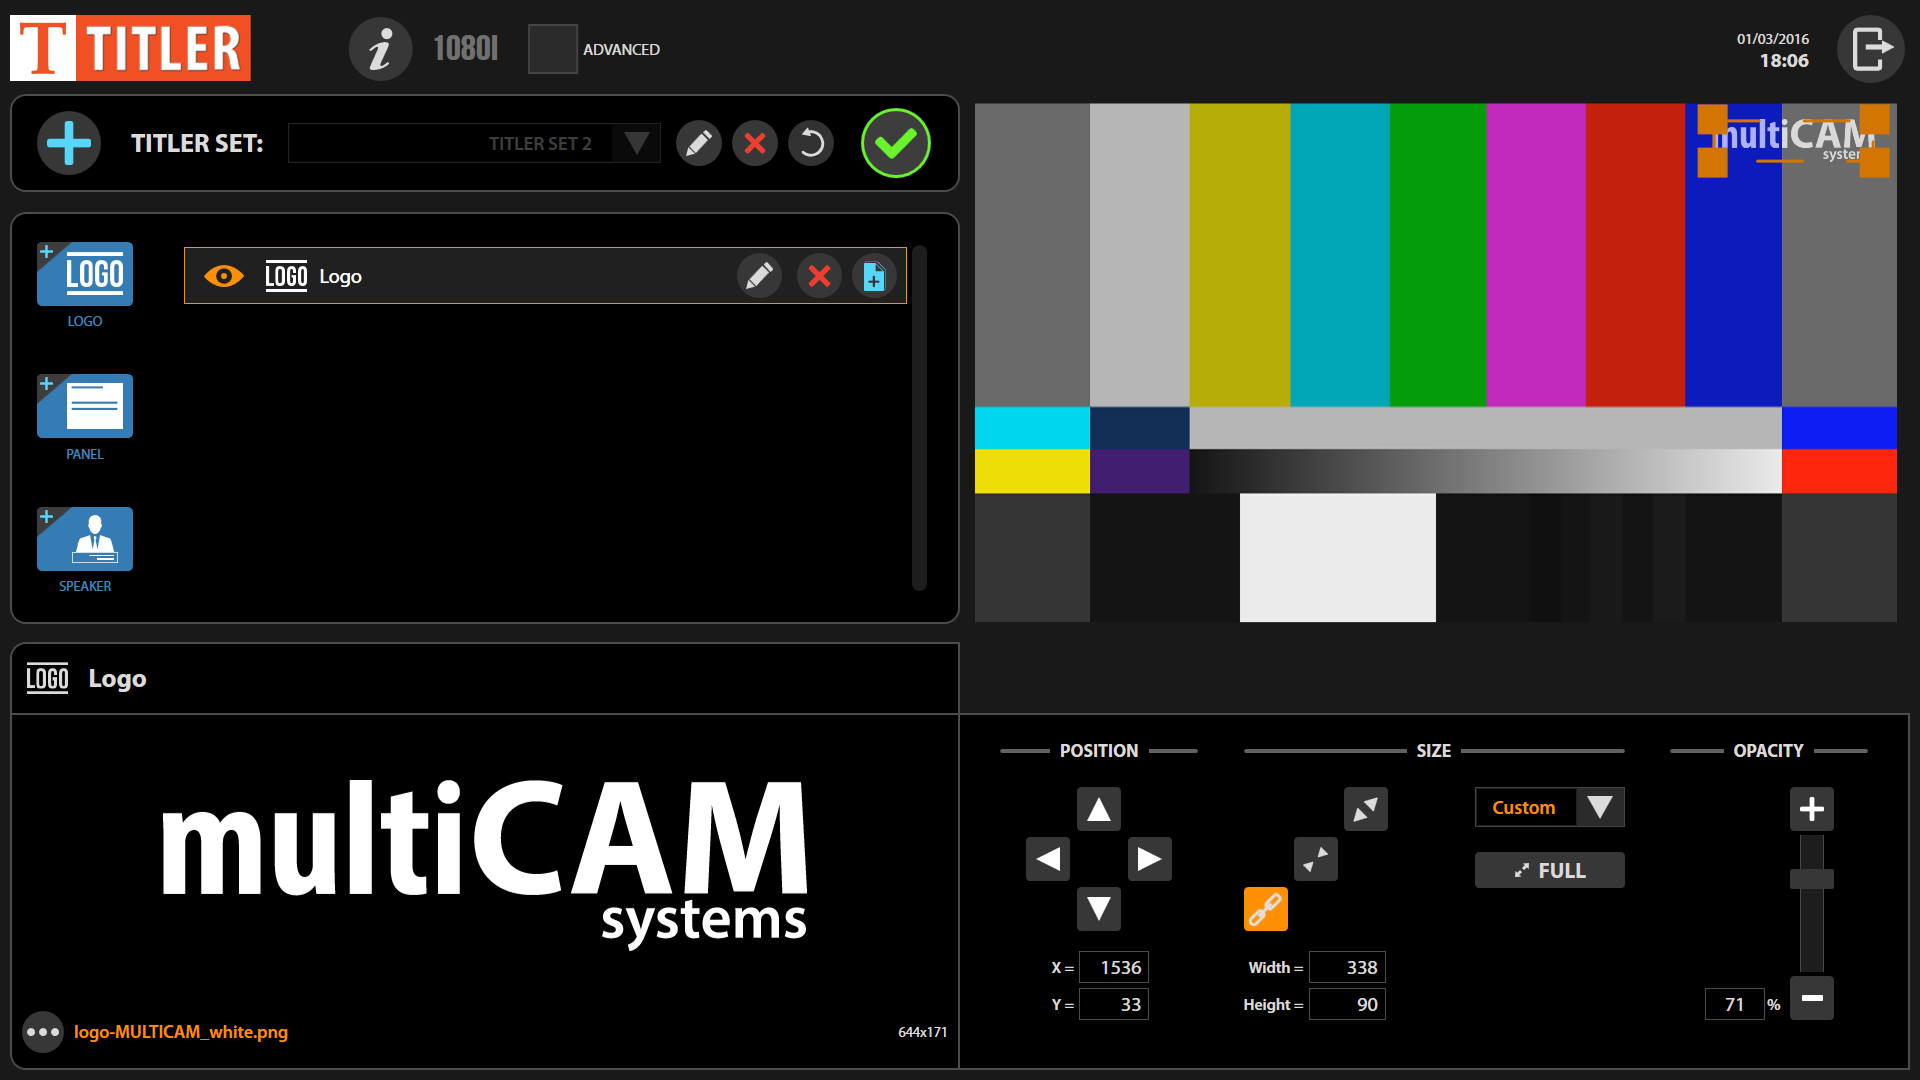The height and width of the screenshot is (1080, 1920).
Task: Toggle the orange aspect ratio link
Action: (x=1265, y=909)
